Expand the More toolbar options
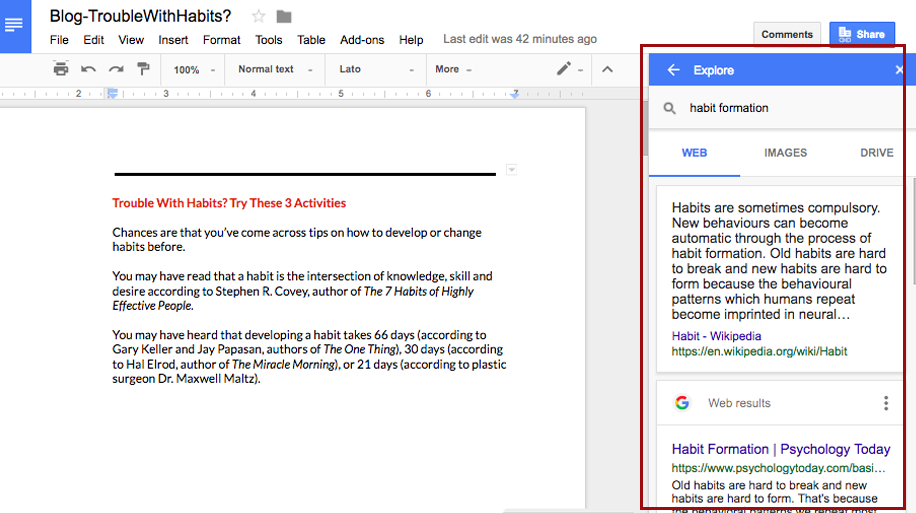 coord(453,69)
